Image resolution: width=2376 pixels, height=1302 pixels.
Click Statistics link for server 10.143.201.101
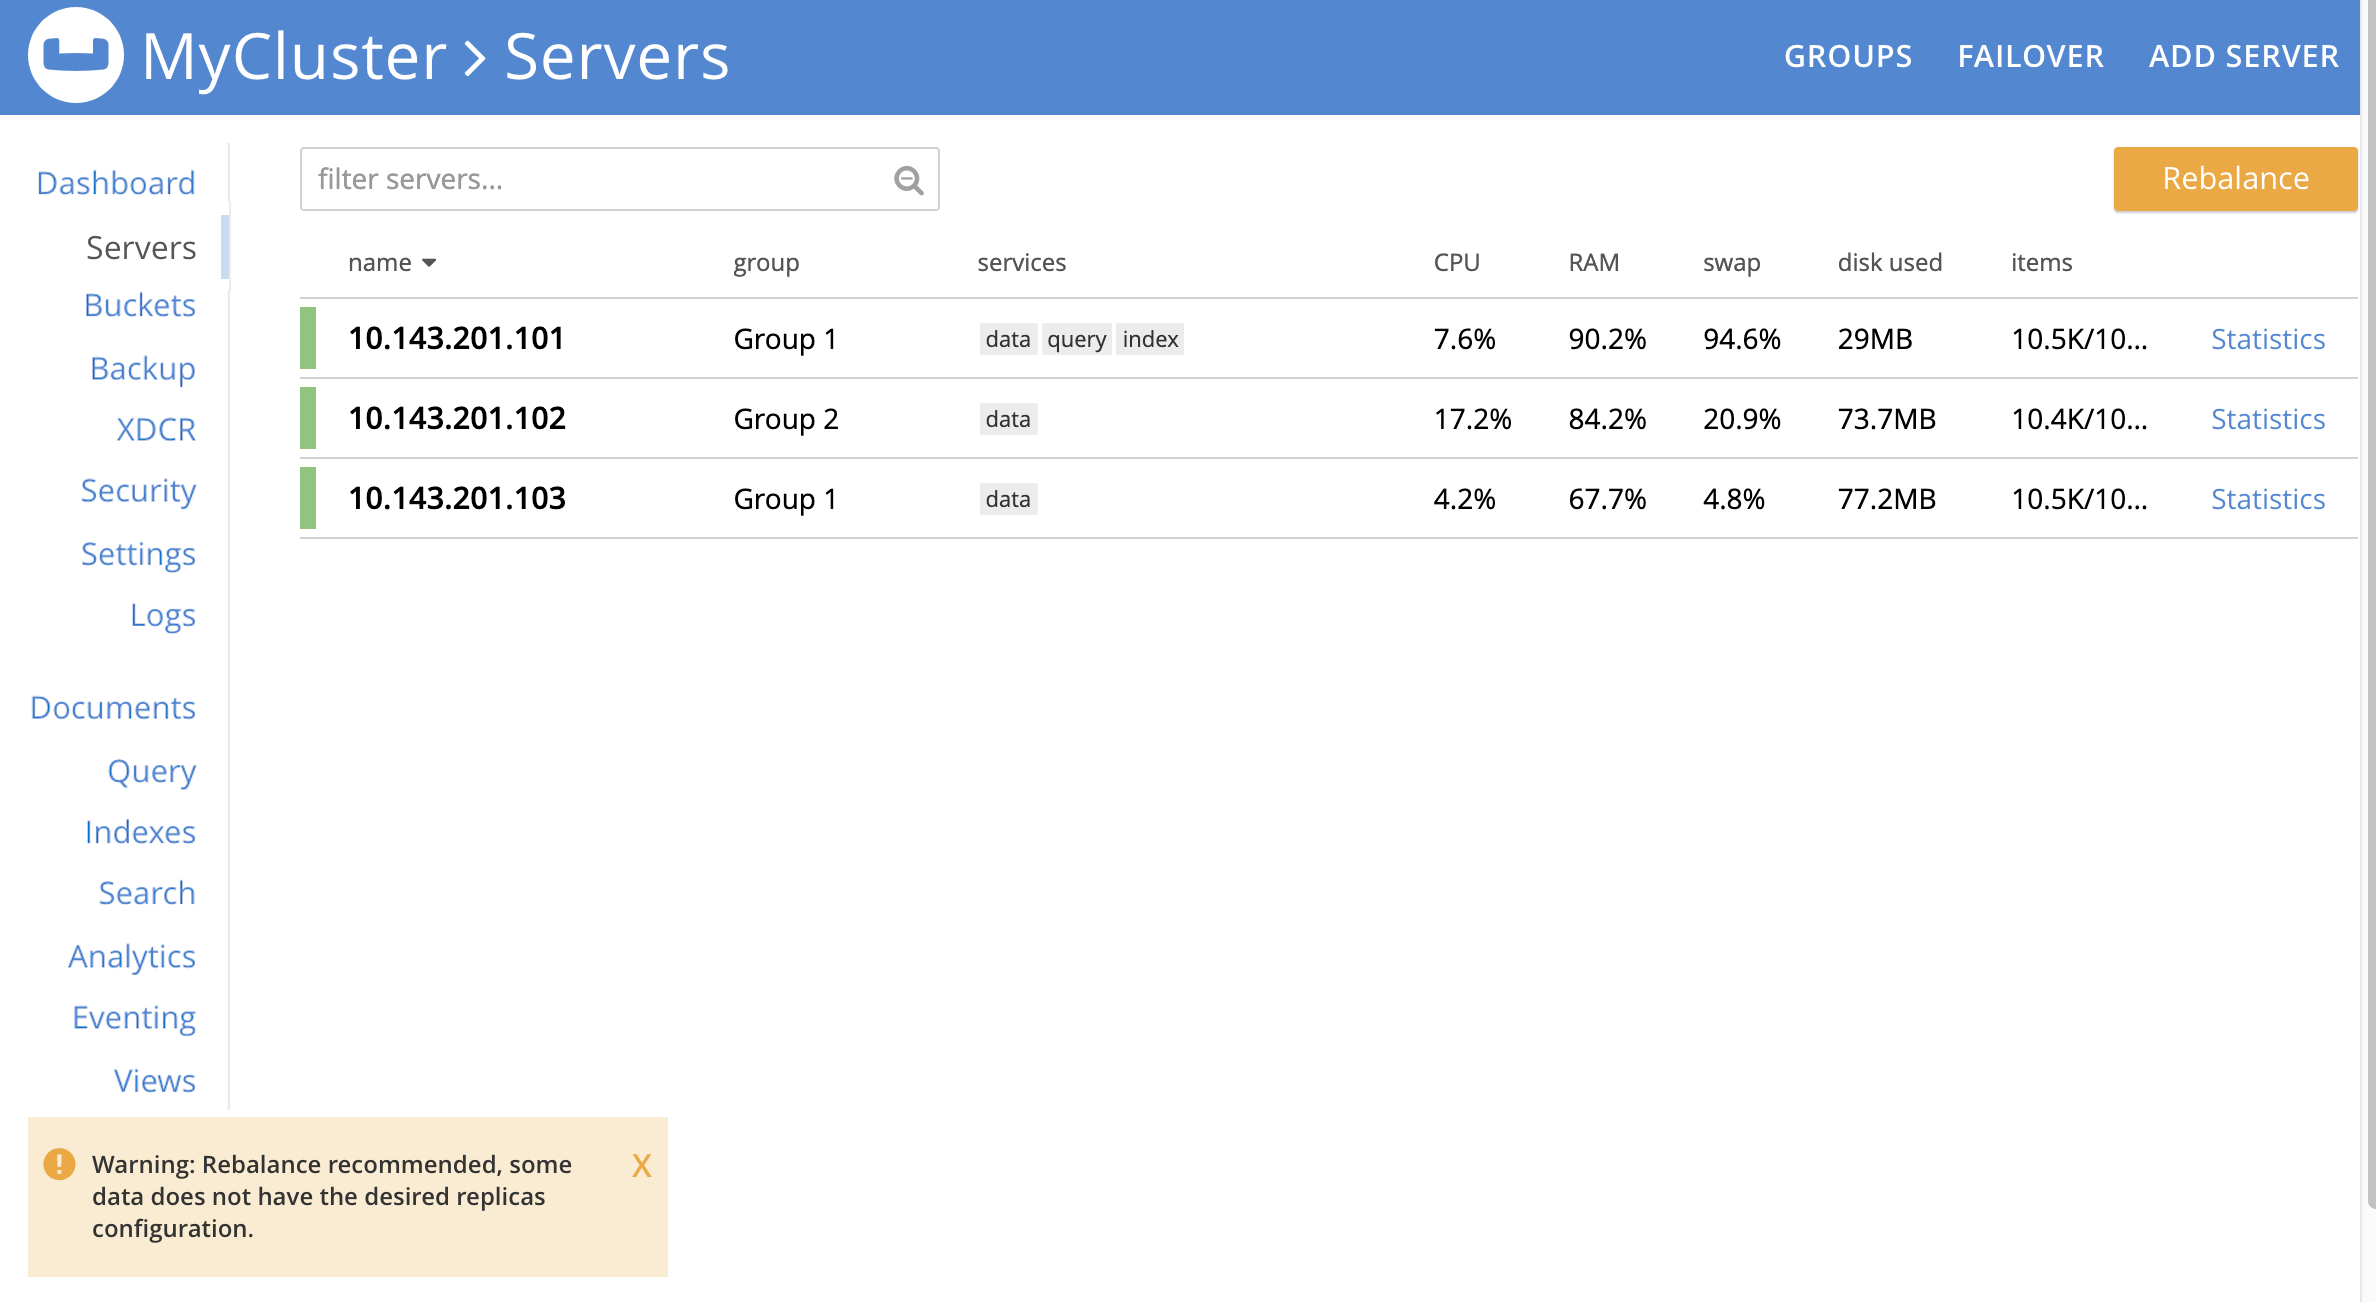[2267, 338]
